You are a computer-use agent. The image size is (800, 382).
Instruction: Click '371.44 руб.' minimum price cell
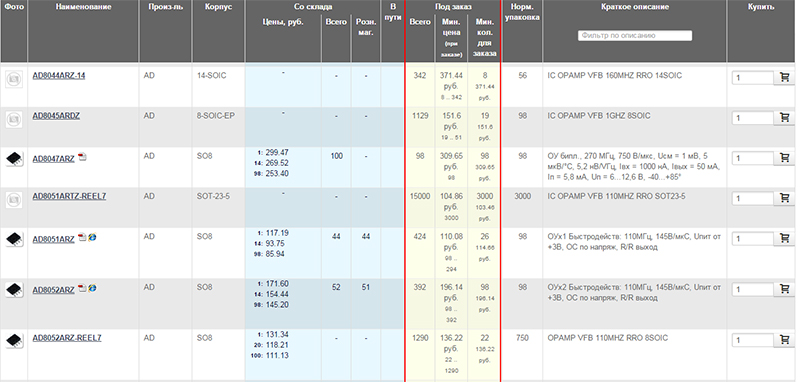point(451,81)
